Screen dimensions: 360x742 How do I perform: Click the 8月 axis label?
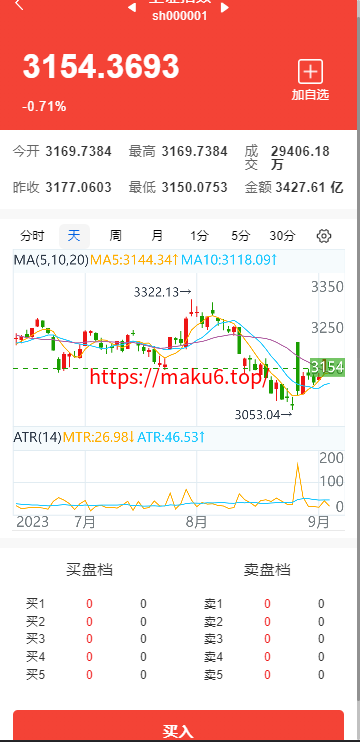point(196,522)
